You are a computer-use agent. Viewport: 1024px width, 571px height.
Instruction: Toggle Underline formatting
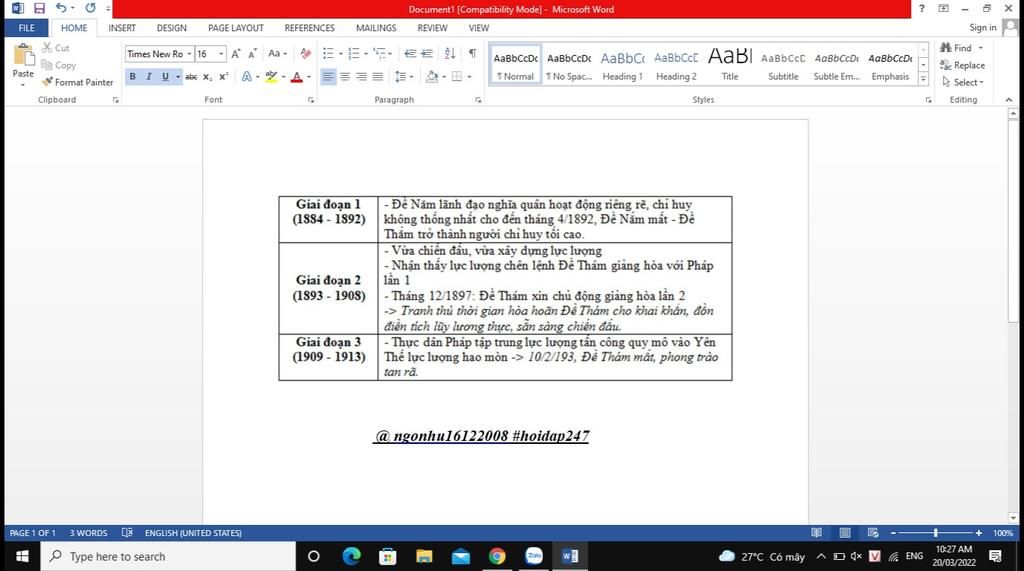pos(165,76)
